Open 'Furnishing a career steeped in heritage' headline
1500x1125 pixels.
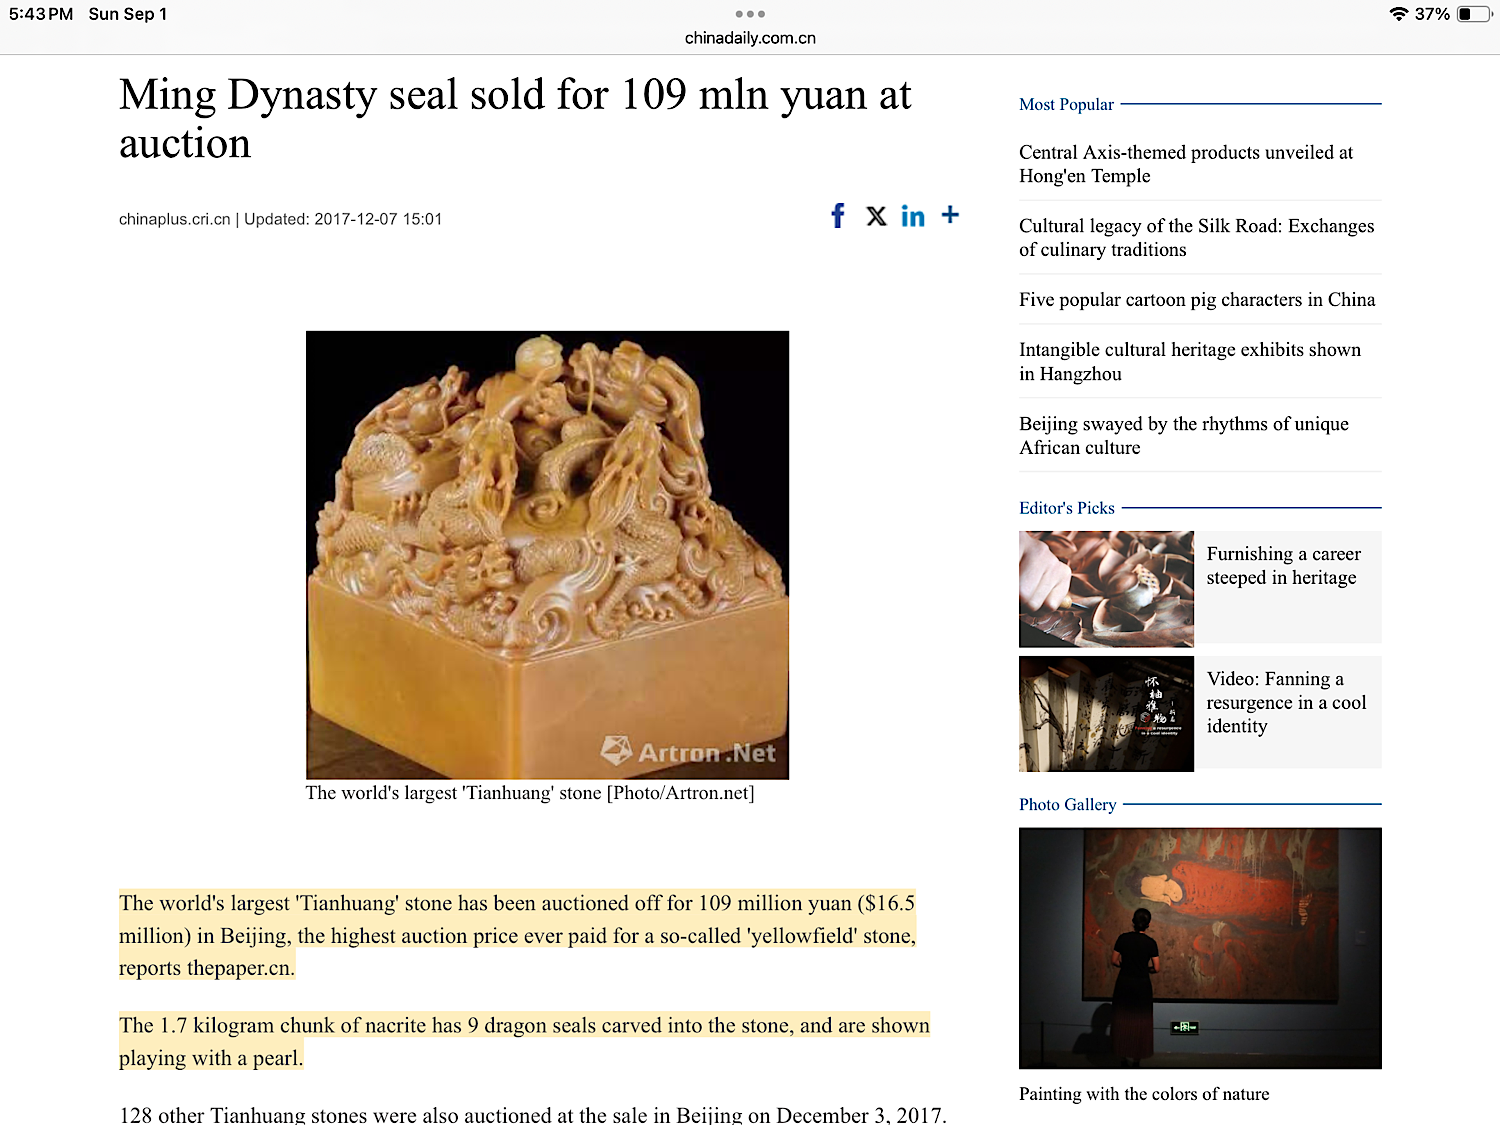point(1283,566)
